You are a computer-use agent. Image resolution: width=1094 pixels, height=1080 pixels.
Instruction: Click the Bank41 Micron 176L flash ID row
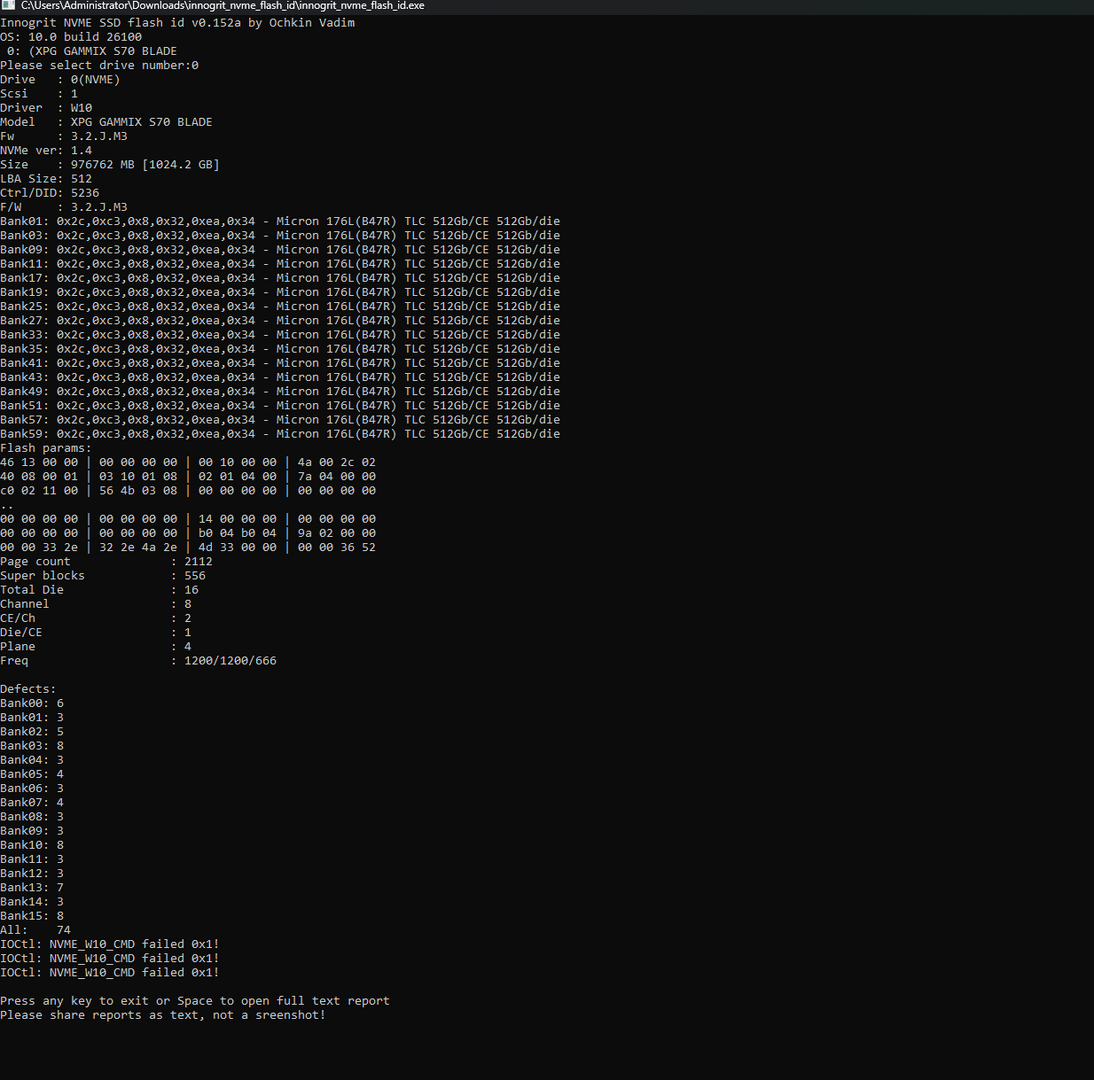[280, 363]
